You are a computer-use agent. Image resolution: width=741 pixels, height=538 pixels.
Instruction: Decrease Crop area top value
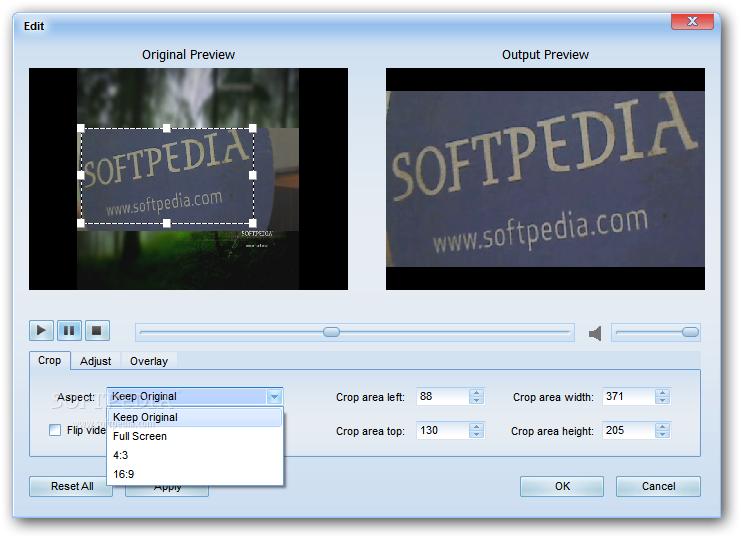(x=476, y=434)
